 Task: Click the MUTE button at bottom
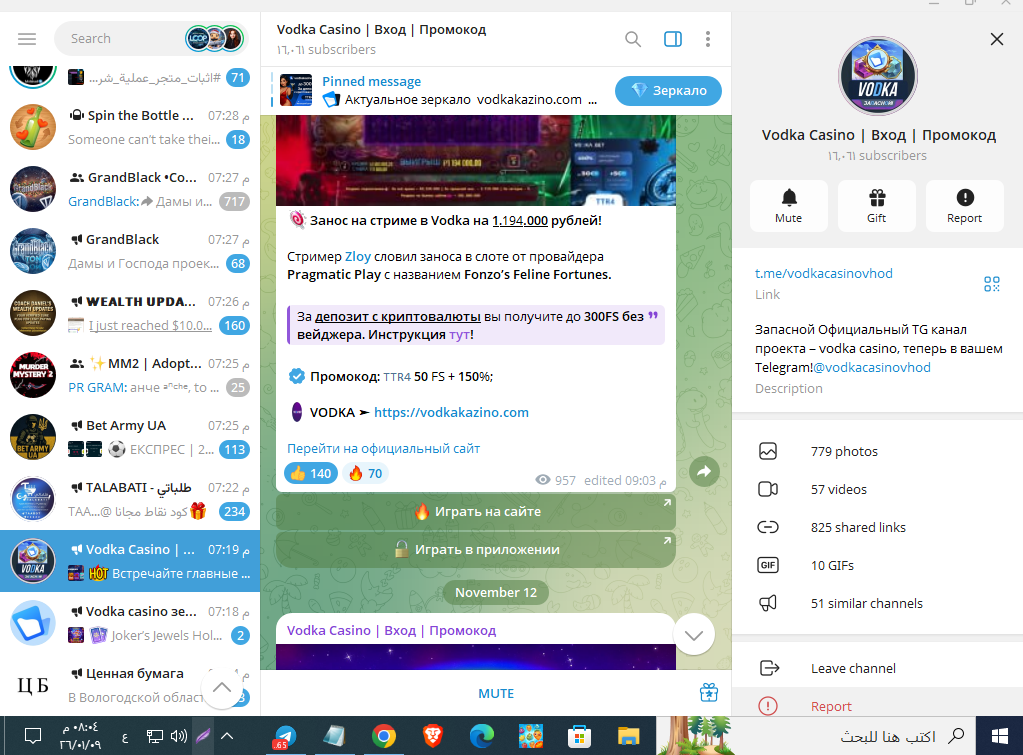coord(496,693)
